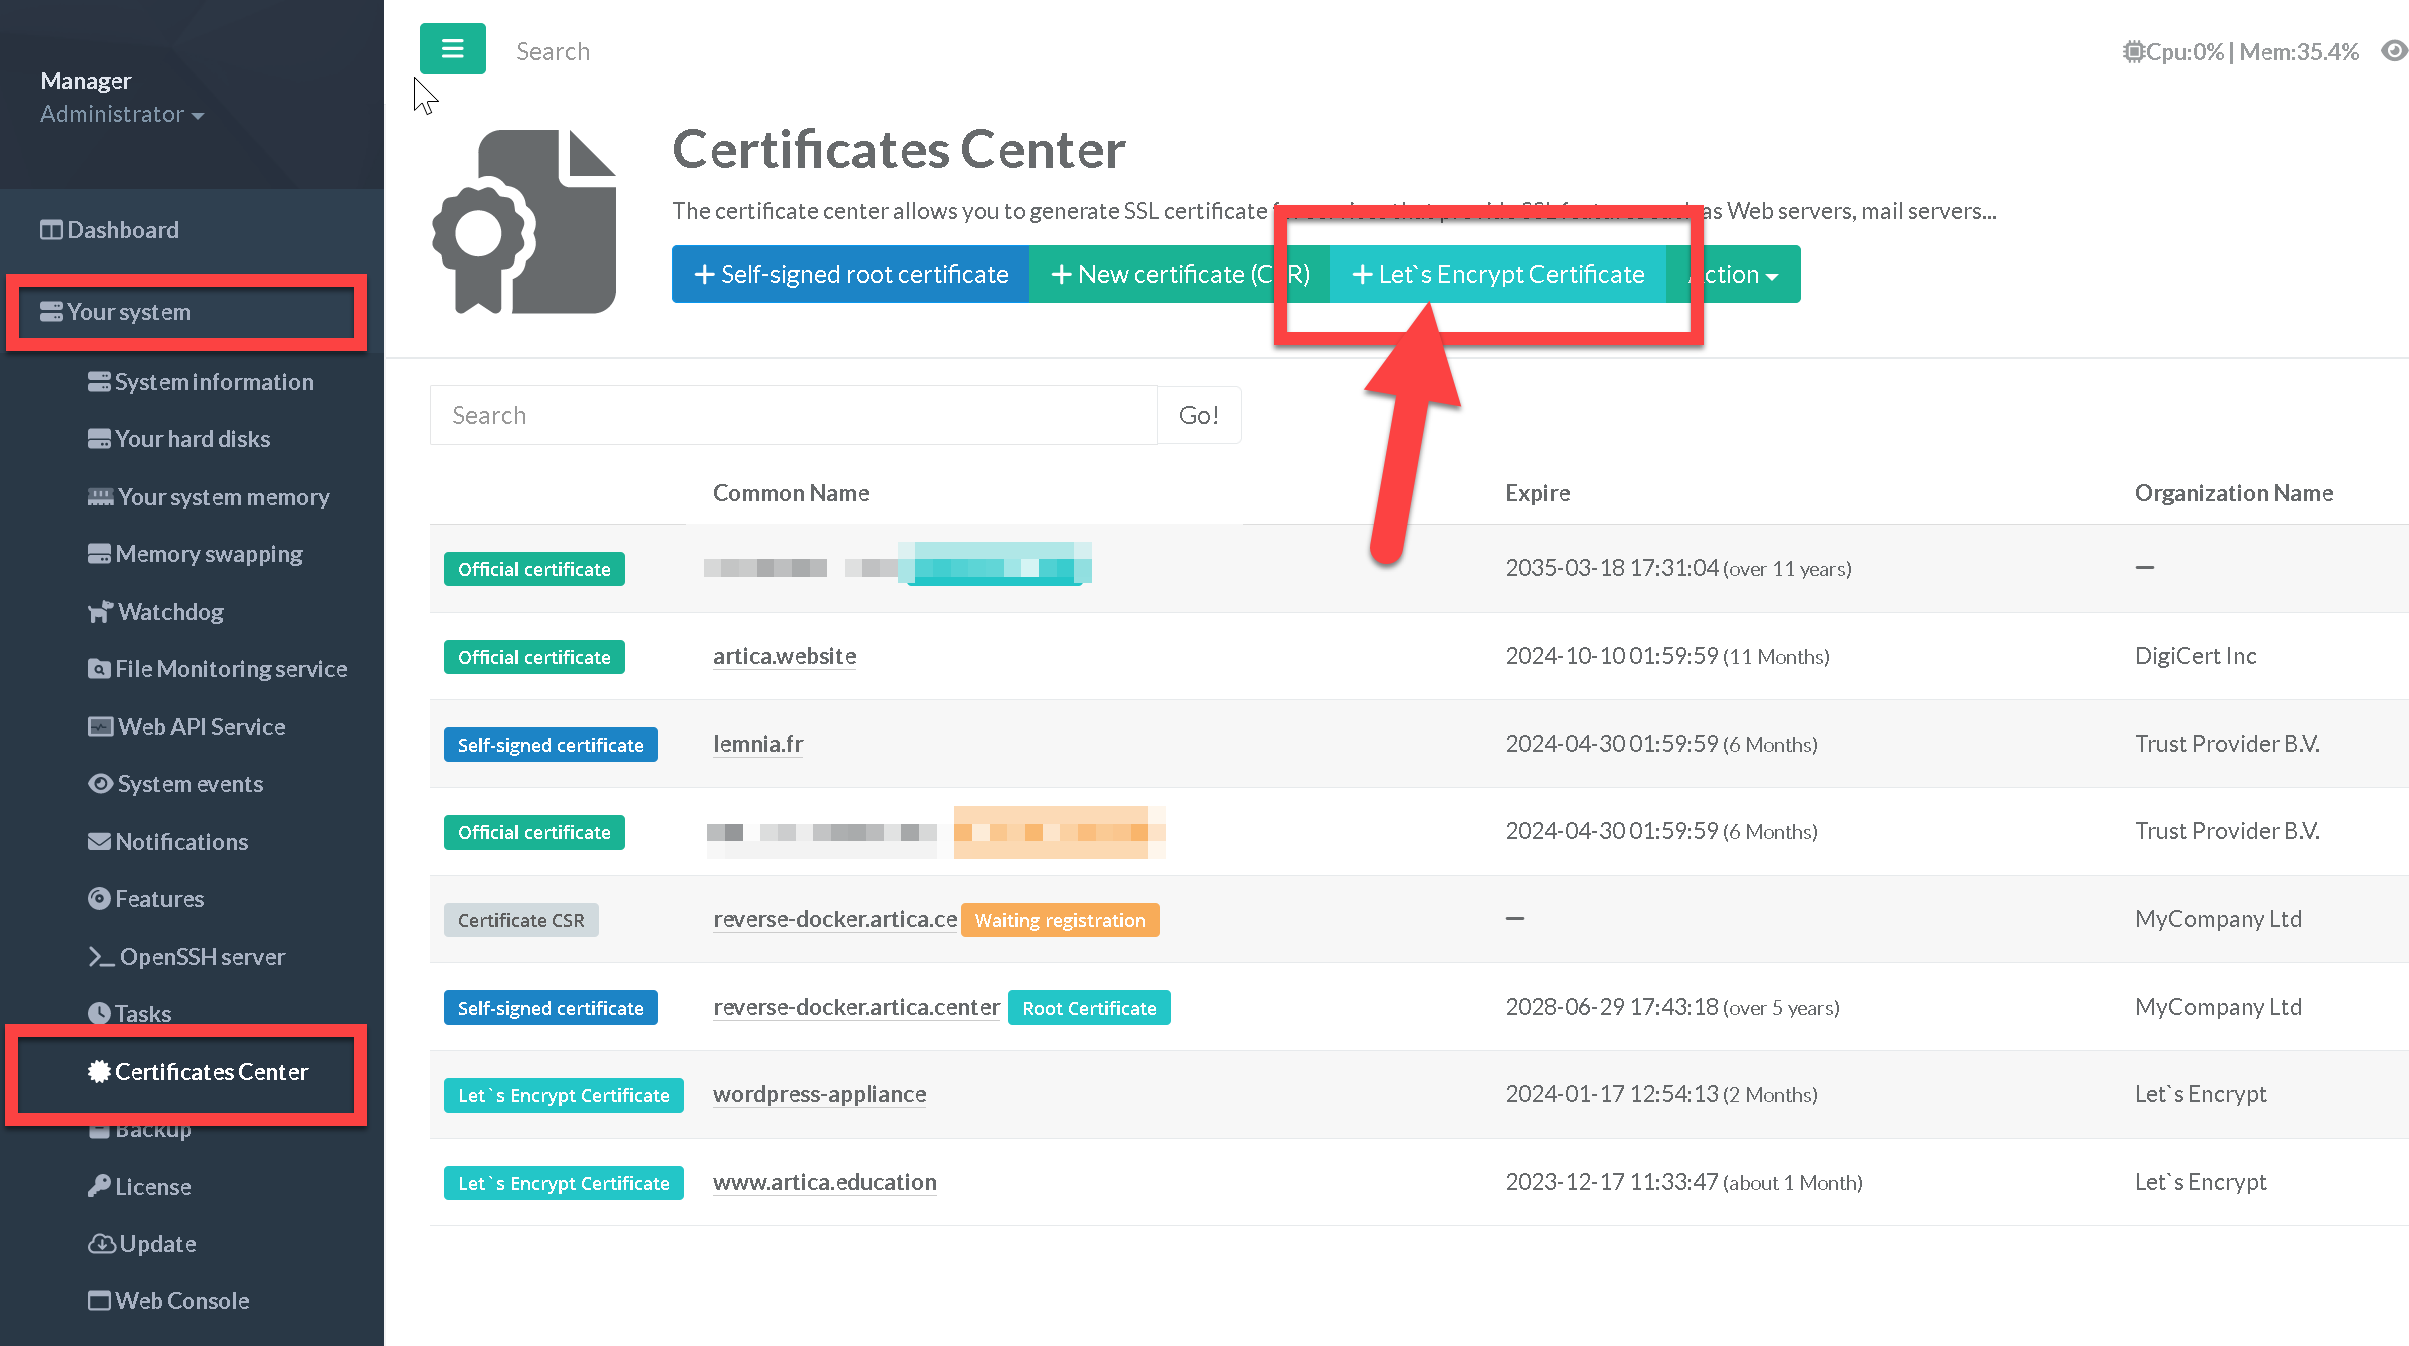Click Let's Encrypt Certificate button
The width and height of the screenshot is (2409, 1346).
1497,275
